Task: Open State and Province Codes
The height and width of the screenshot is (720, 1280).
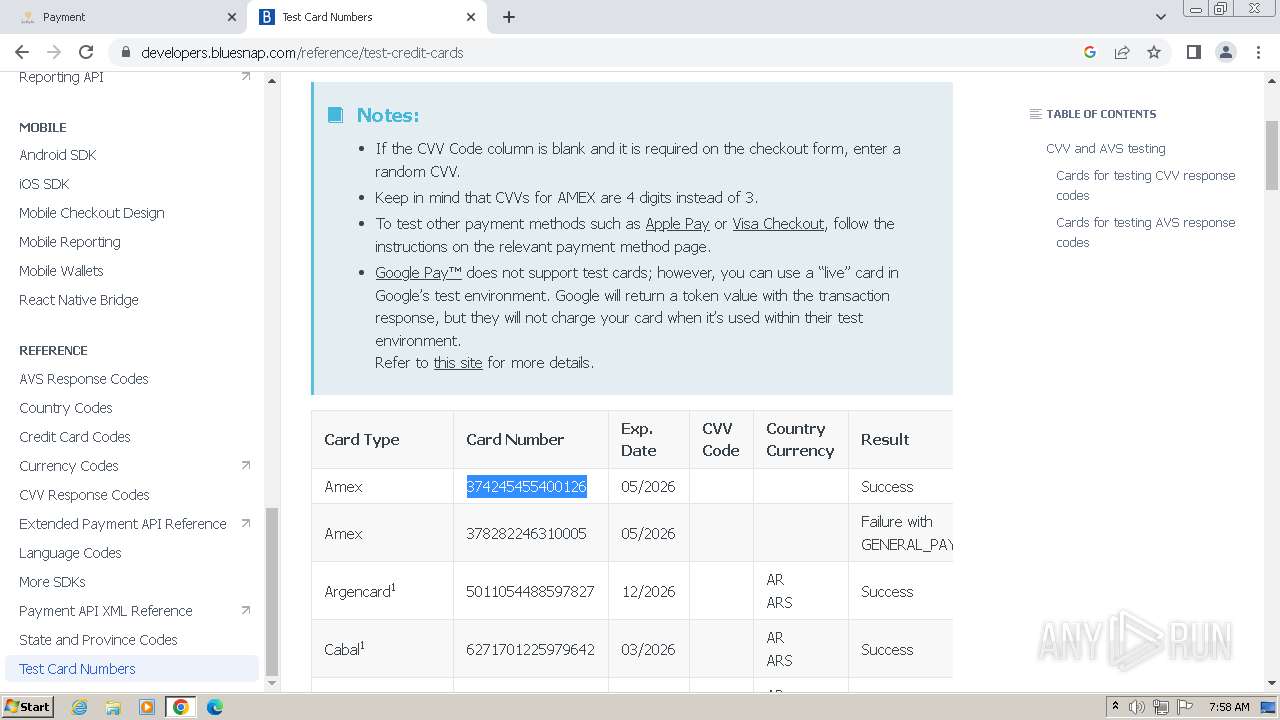Action: pyautogui.click(x=98, y=640)
